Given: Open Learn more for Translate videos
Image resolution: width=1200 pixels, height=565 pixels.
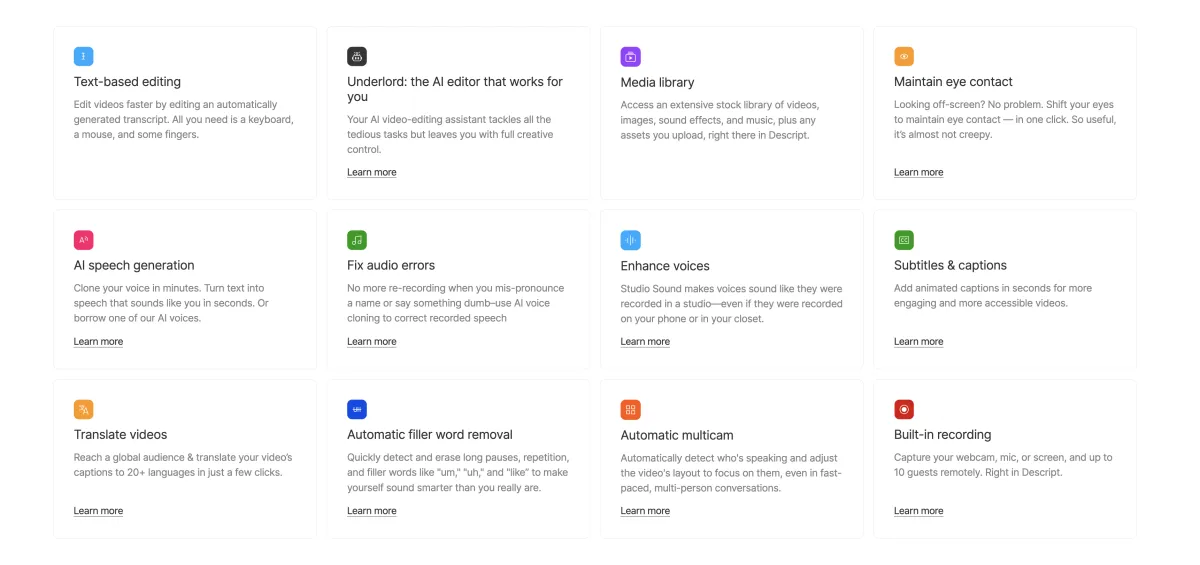Looking at the screenshot, I should [98, 510].
